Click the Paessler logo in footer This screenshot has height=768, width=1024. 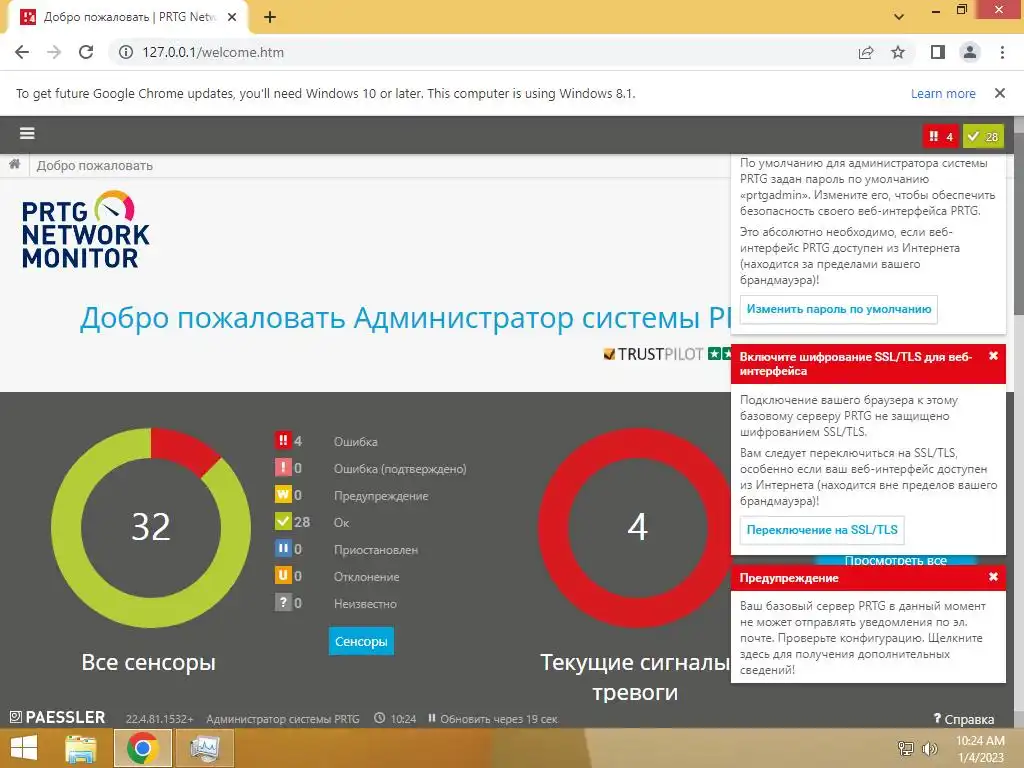[x=57, y=717]
